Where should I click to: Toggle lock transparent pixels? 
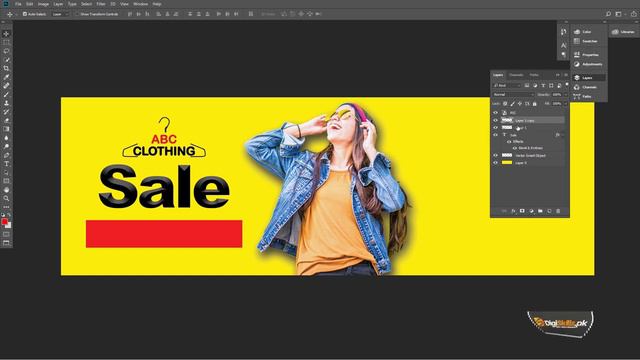[505, 104]
